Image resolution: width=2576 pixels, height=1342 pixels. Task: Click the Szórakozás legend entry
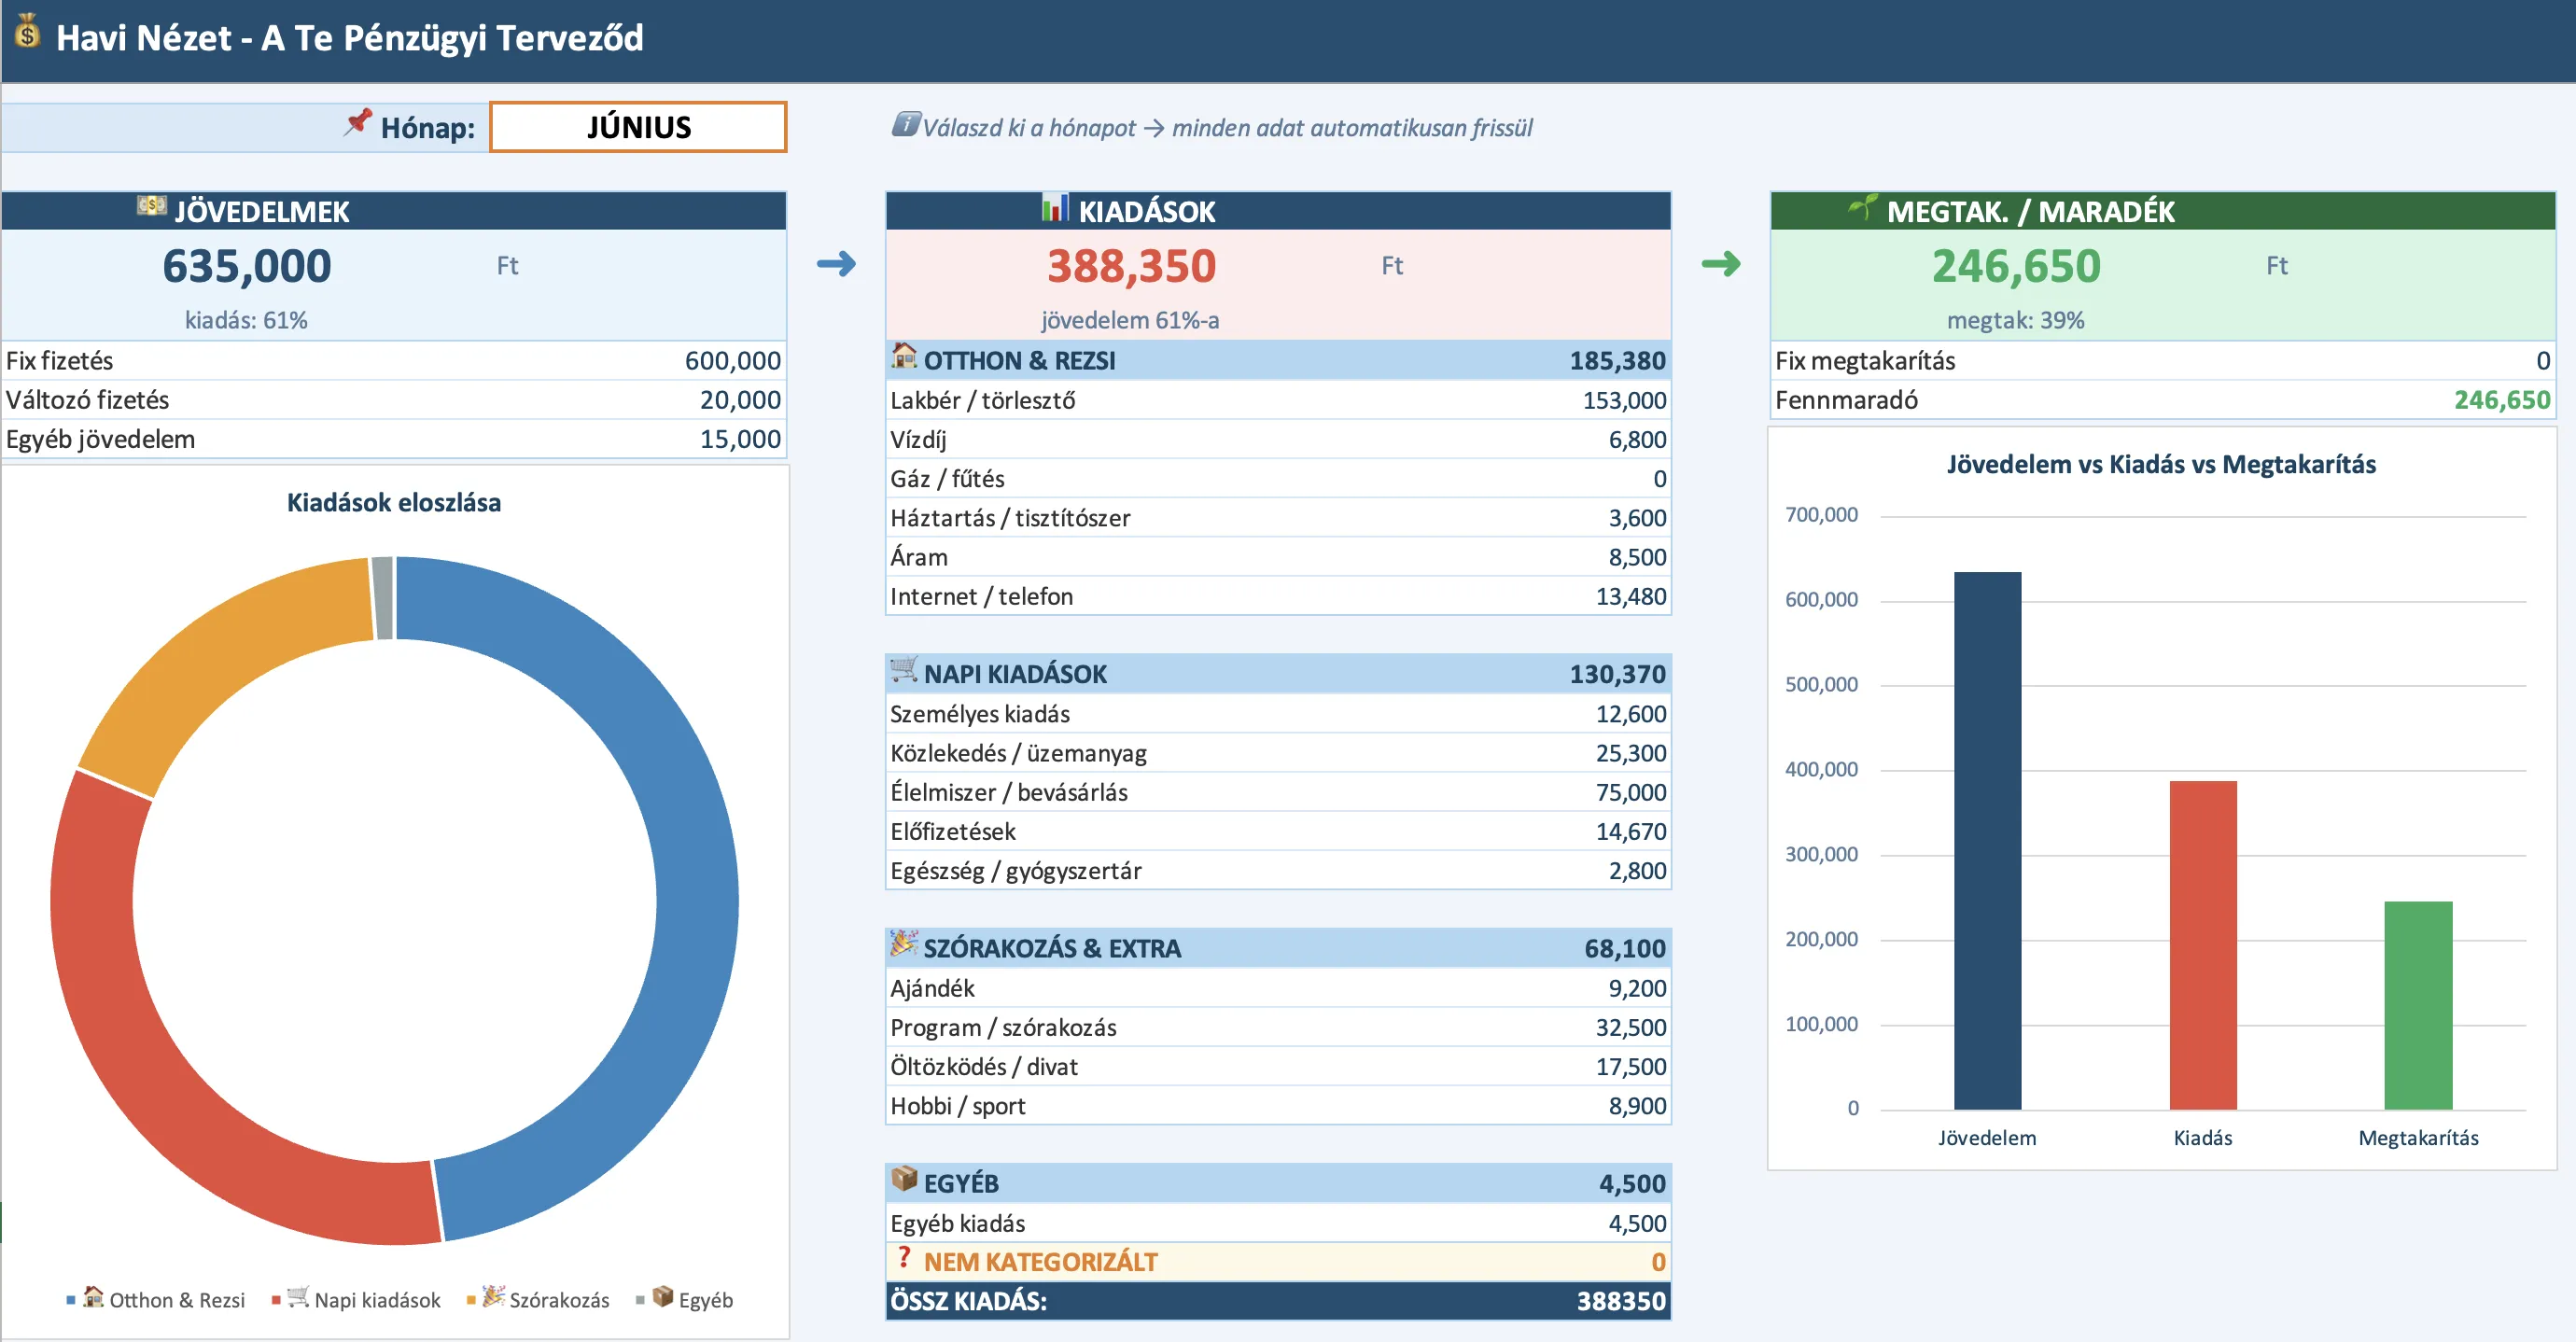pyautogui.click(x=558, y=1300)
